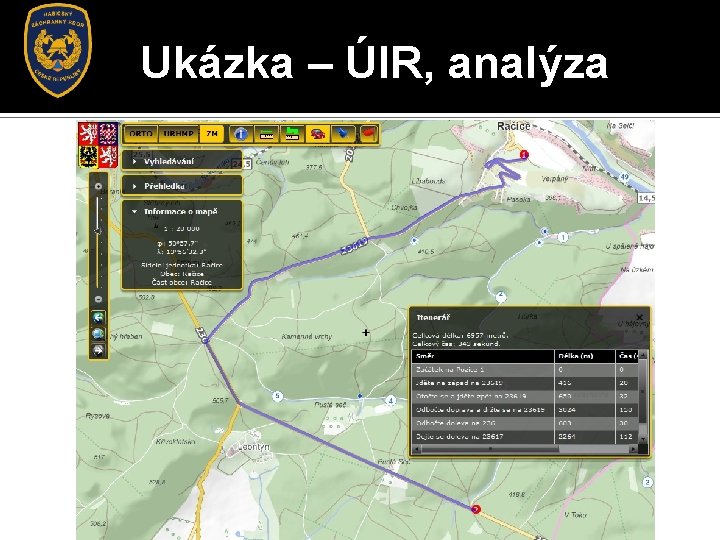This screenshot has height=540, width=720.
Task: Select the ZM base map layer
Action: 212,134
